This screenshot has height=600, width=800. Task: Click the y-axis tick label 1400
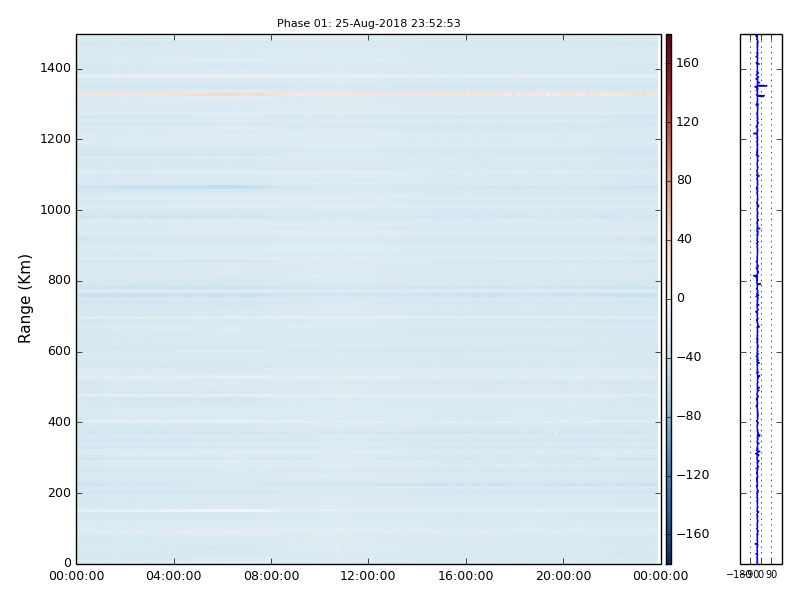tap(56, 68)
